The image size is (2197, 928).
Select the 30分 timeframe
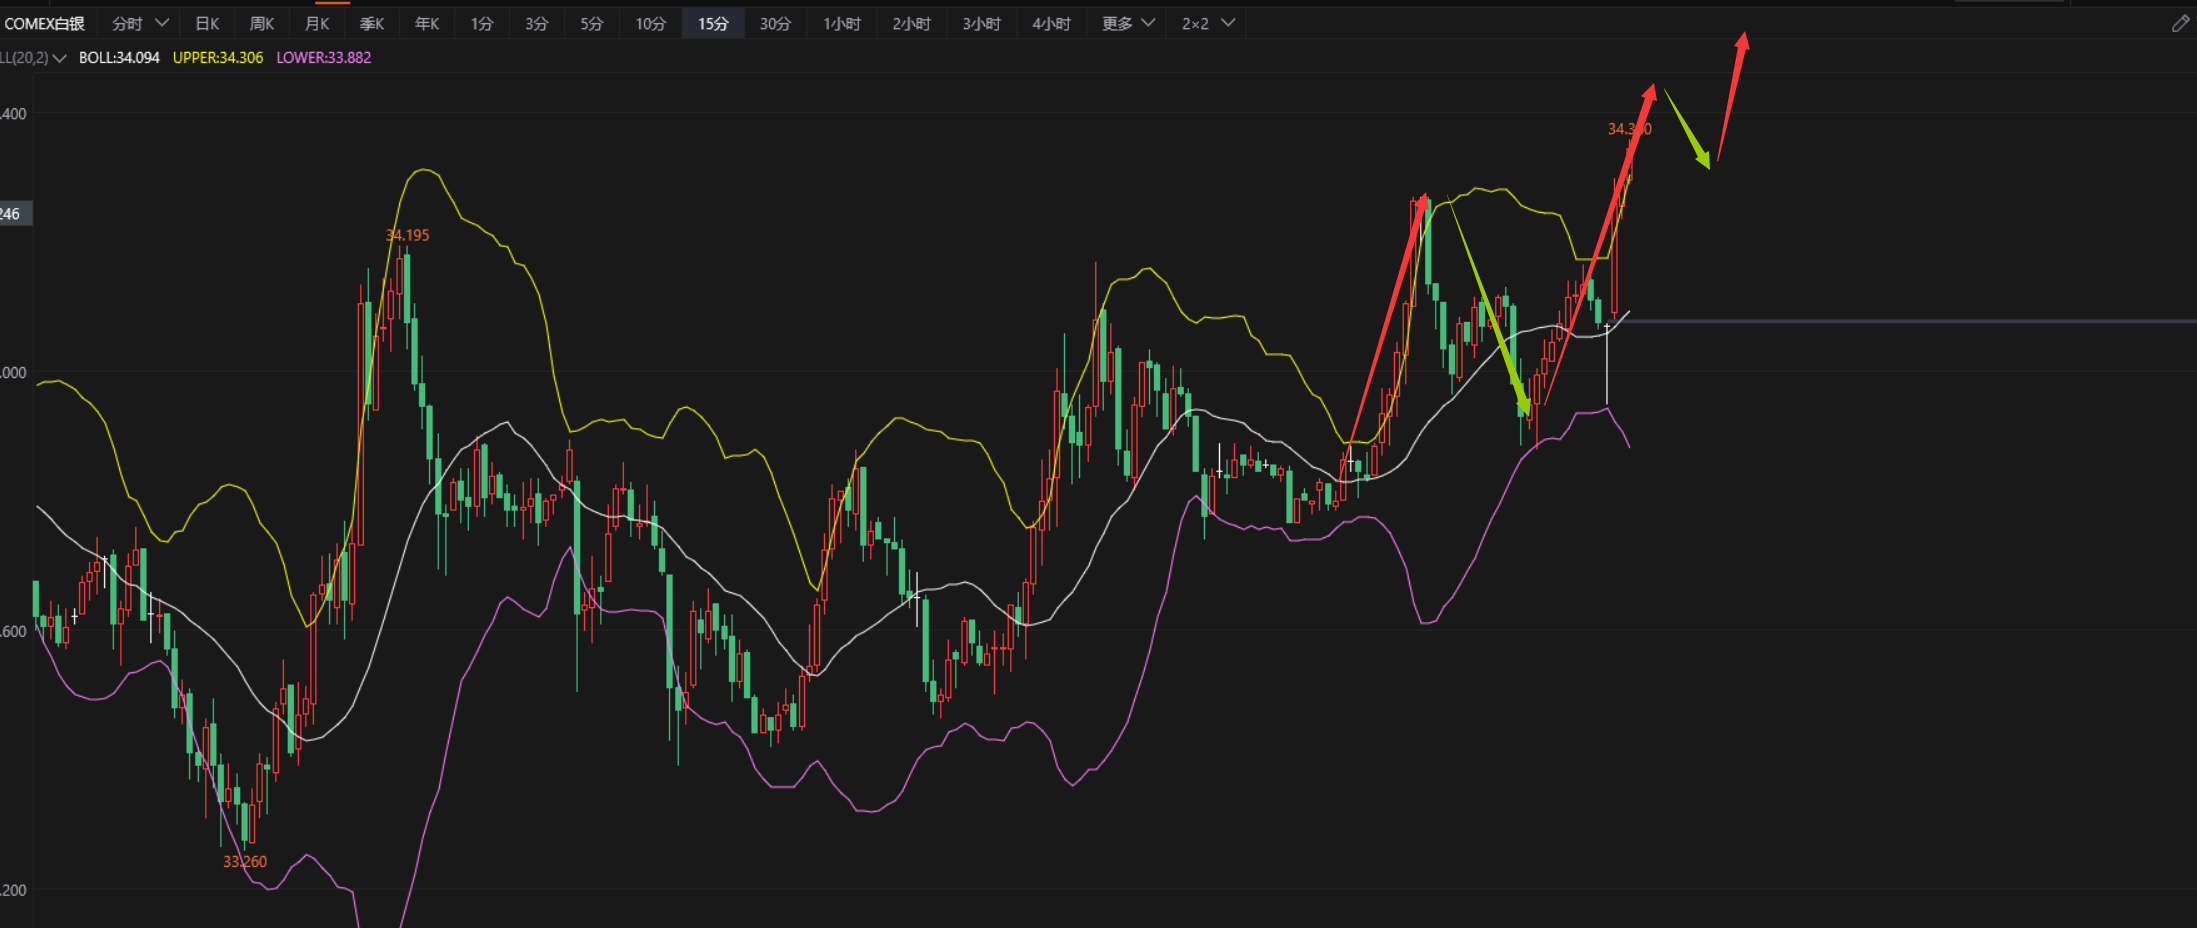[x=775, y=23]
